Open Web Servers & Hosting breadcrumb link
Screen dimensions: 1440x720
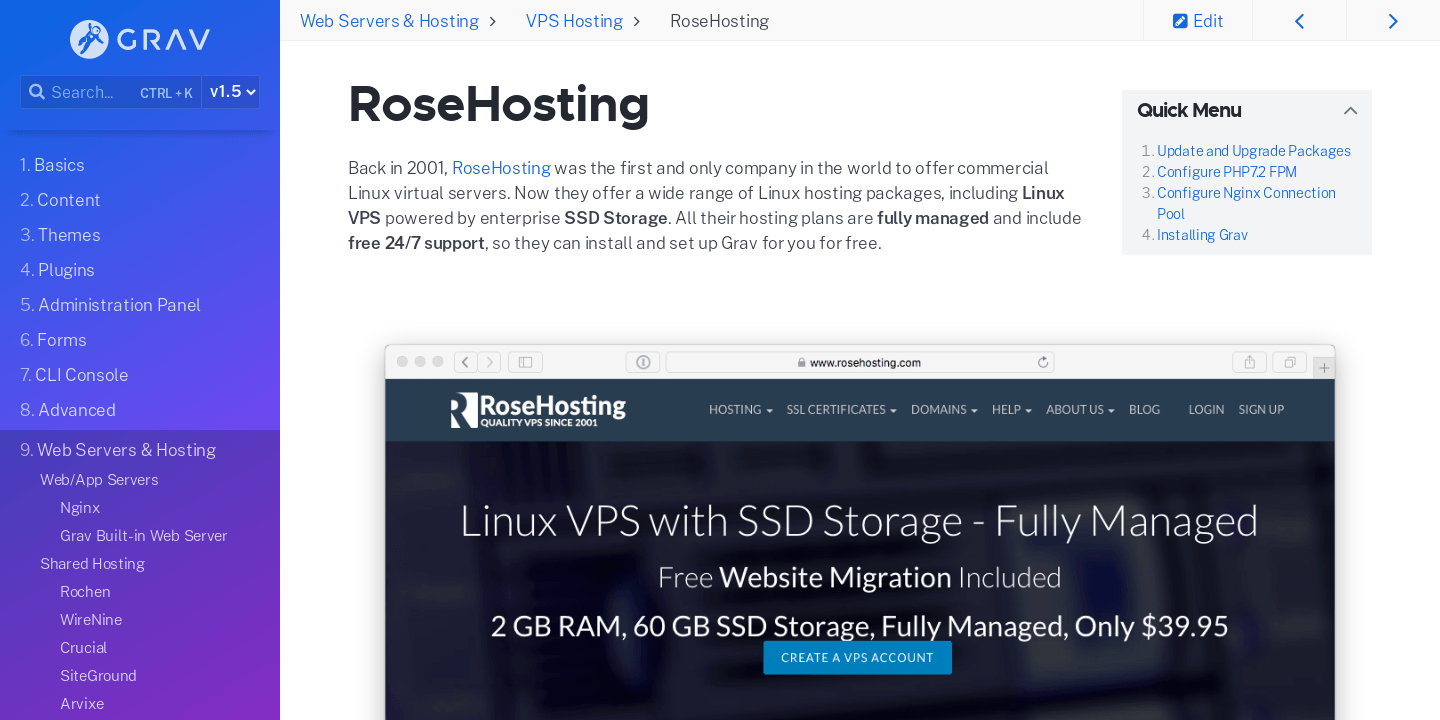[x=389, y=20]
